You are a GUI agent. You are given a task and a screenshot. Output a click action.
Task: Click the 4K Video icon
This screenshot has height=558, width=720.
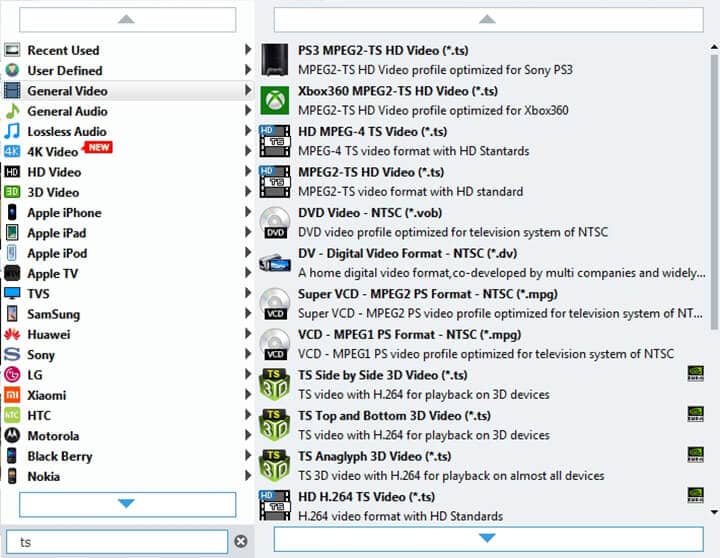pos(12,151)
